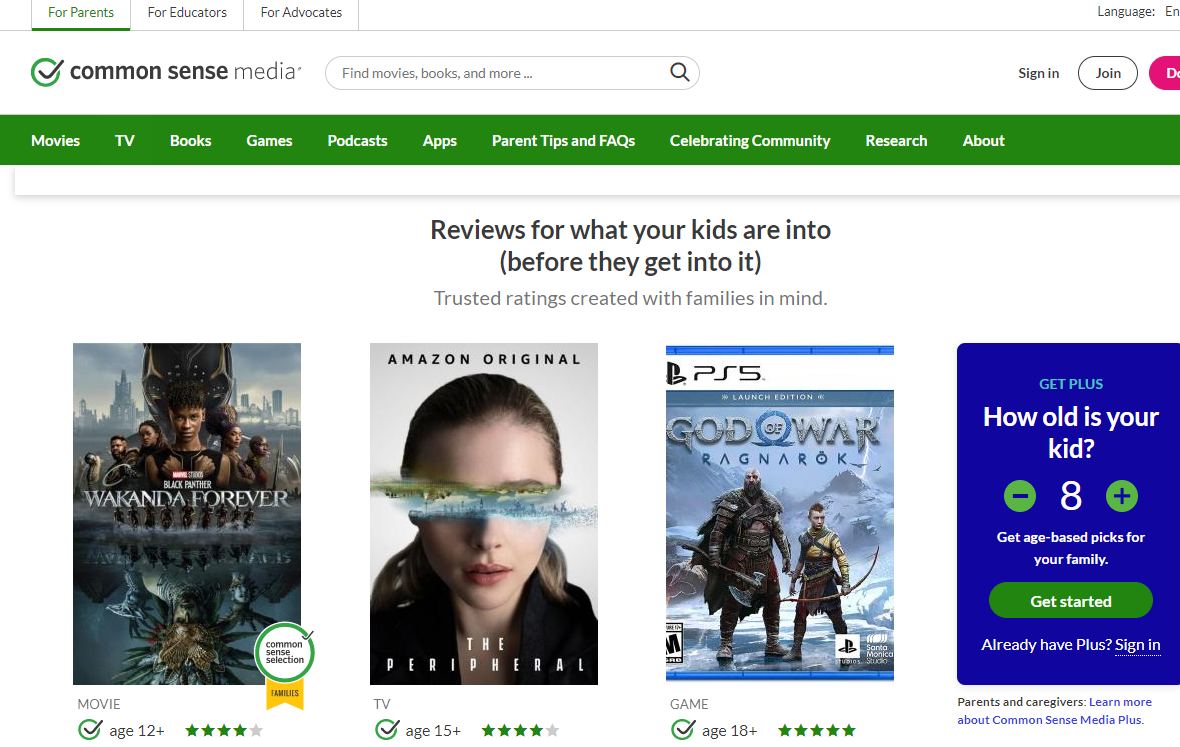
Task: Click checkmark icon beside age 12+
Action: click(90, 730)
